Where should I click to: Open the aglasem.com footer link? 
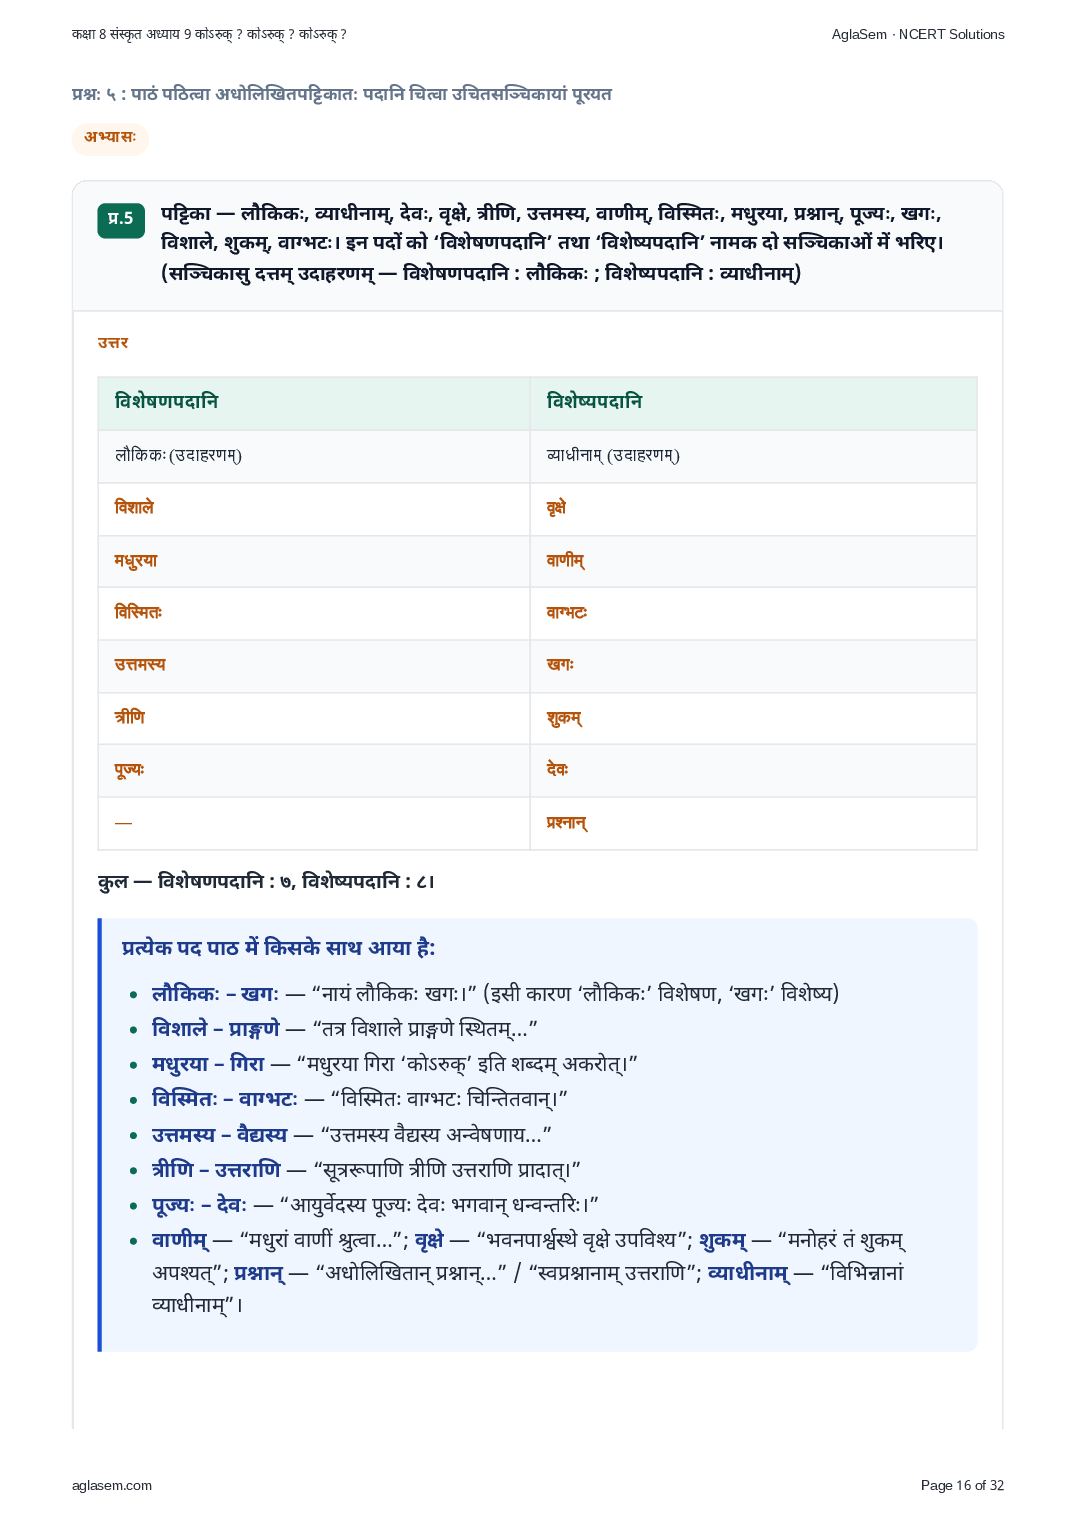[x=112, y=1485]
